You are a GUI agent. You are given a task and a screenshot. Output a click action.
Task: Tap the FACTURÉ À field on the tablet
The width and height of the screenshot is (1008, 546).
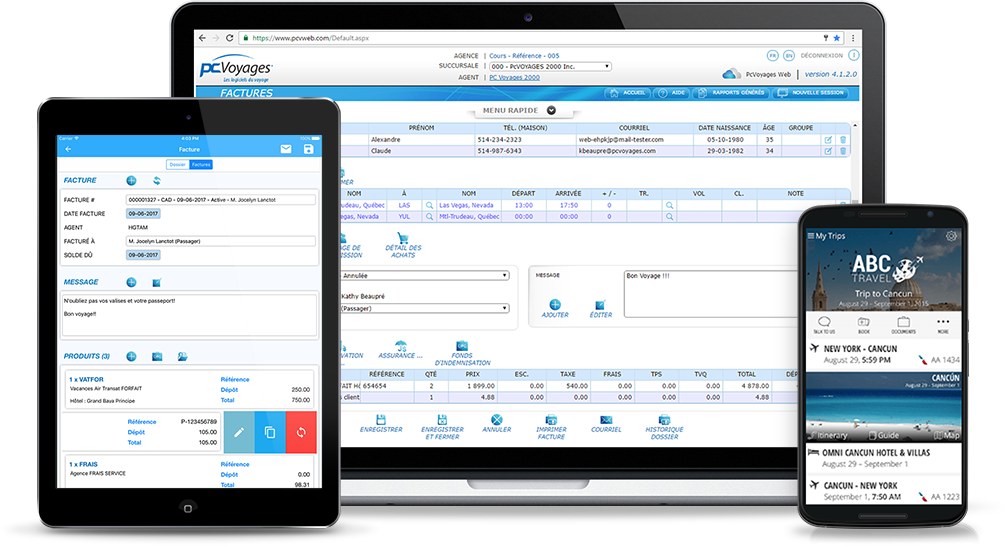[220, 241]
